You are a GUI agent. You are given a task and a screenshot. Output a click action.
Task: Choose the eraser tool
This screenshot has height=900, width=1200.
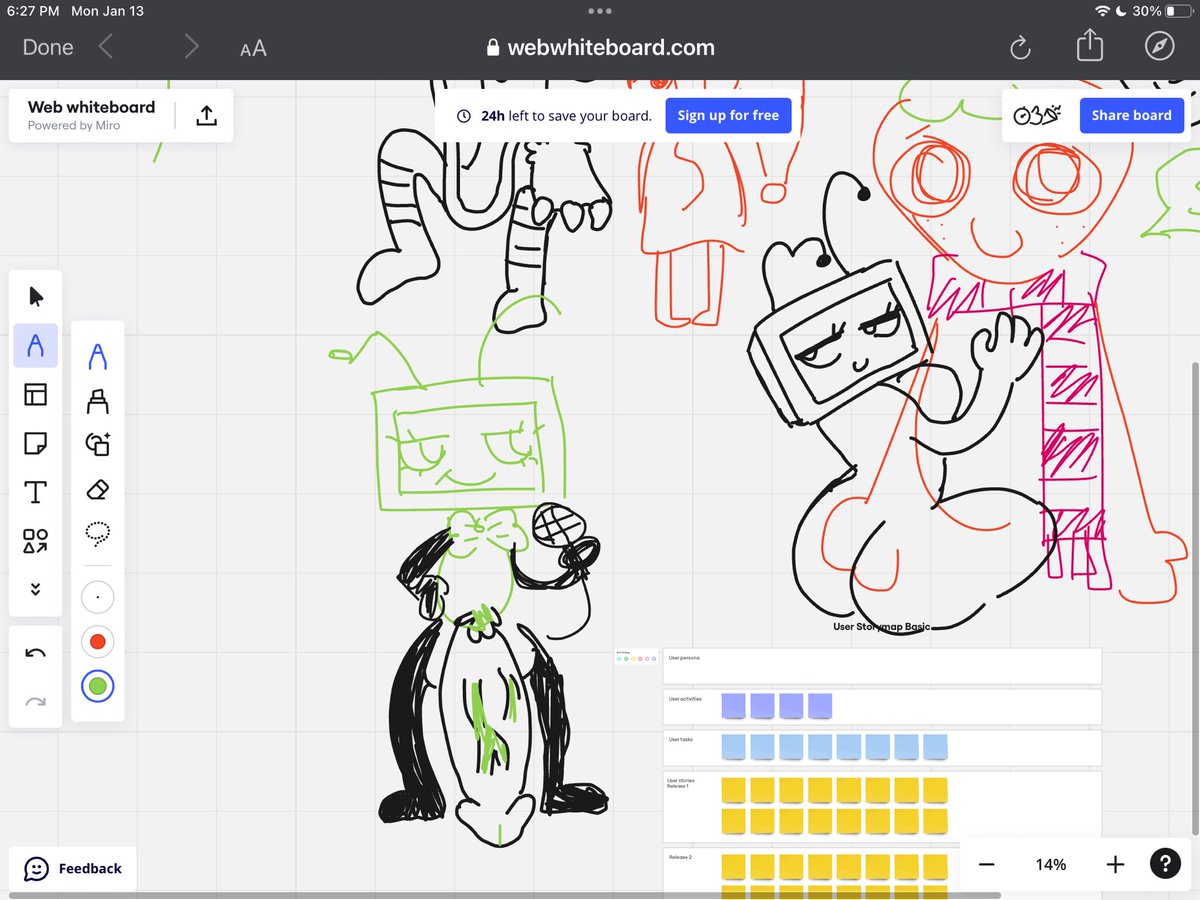coord(98,490)
